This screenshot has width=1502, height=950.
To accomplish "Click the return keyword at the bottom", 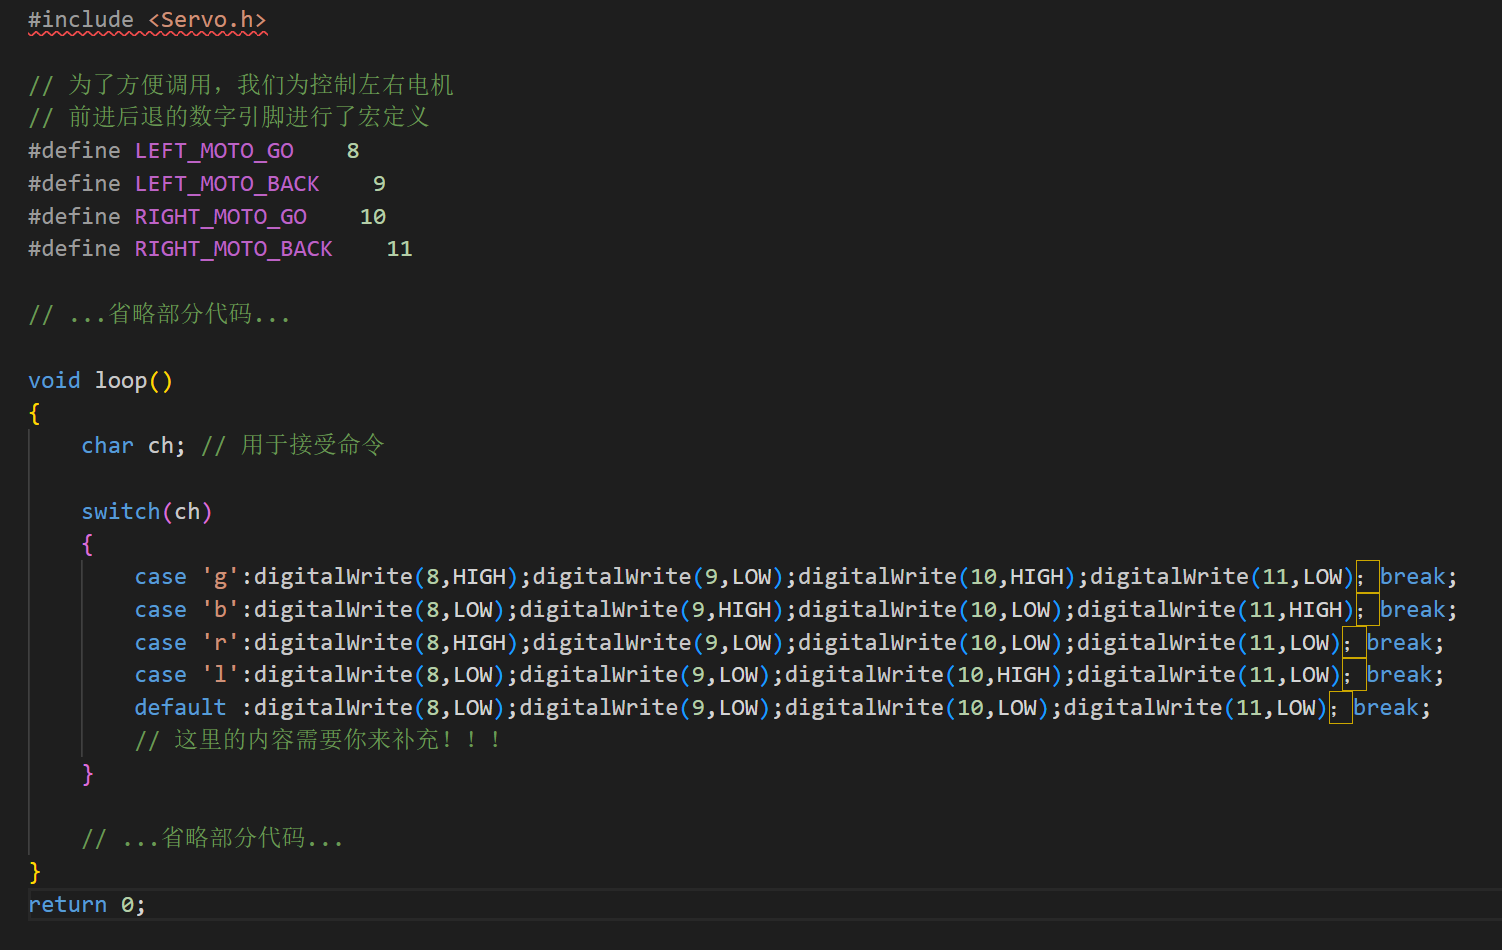I will pyautogui.click(x=67, y=905).
